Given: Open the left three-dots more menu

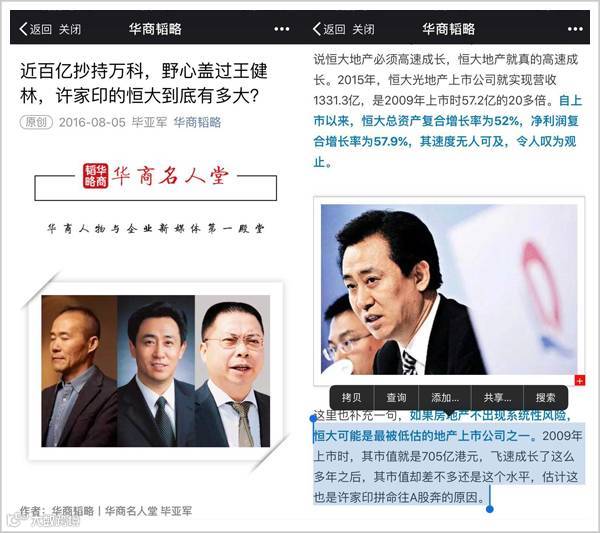Looking at the screenshot, I should pyautogui.click(x=282, y=29).
